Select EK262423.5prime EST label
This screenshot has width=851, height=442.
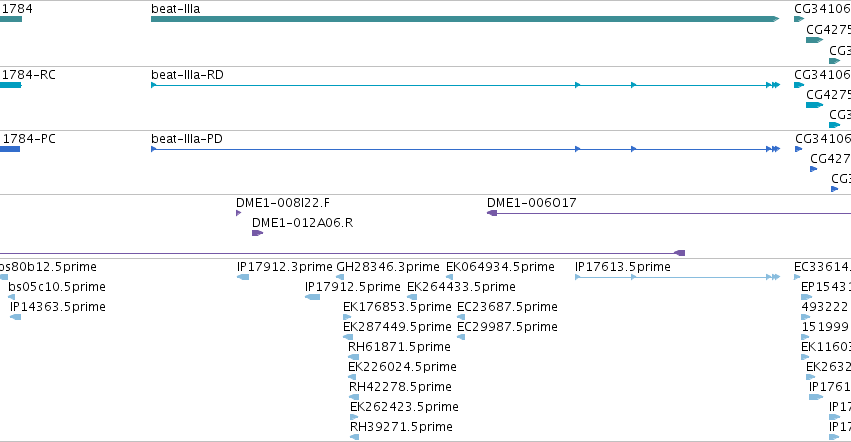[x=404, y=407]
